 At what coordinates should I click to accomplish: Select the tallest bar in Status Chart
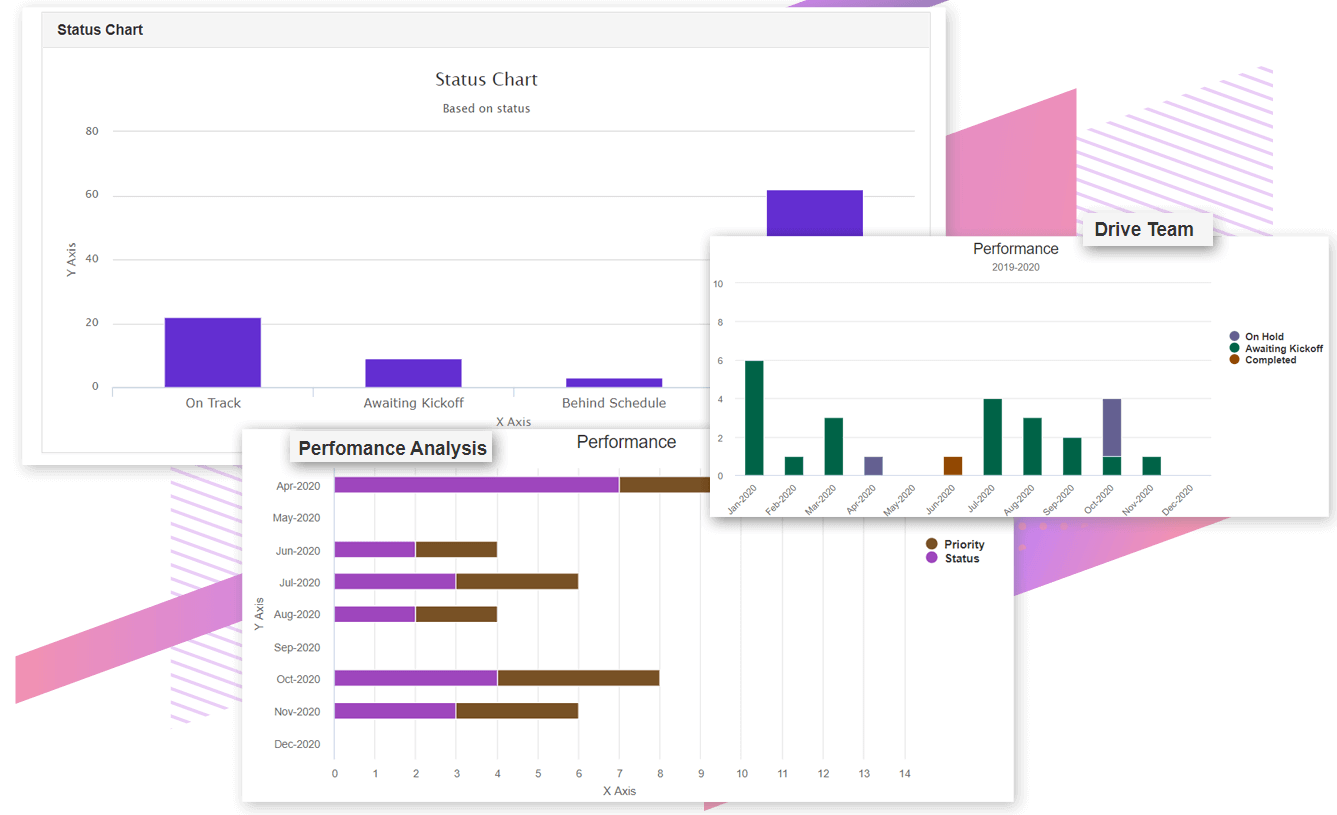pos(814,213)
